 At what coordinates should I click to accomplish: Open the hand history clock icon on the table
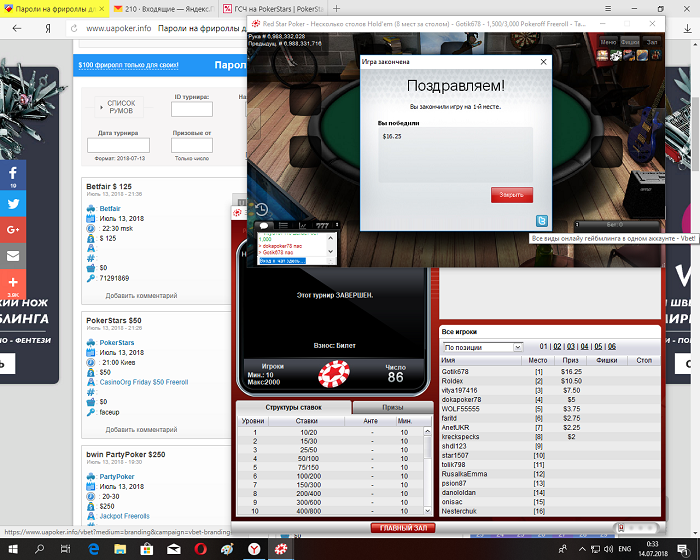(x=262, y=209)
